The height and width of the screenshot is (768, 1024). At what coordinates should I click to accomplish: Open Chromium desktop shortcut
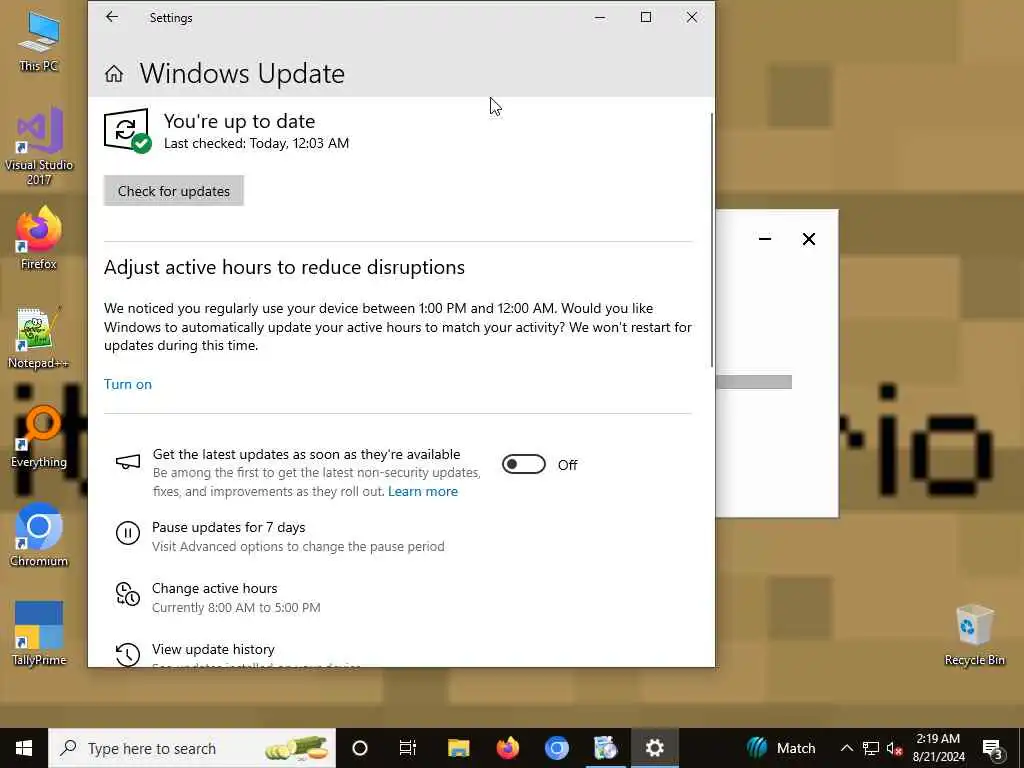[39, 536]
